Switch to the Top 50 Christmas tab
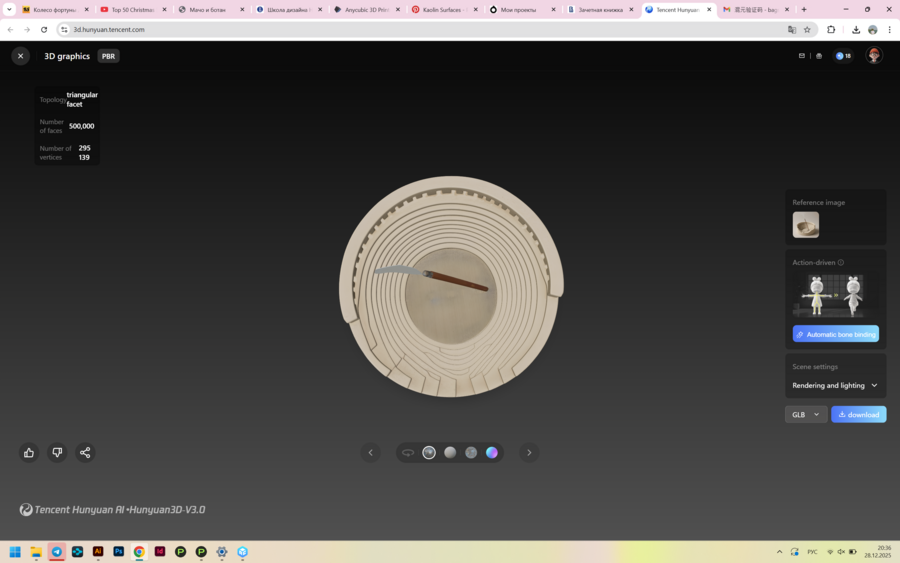 point(133,10)
